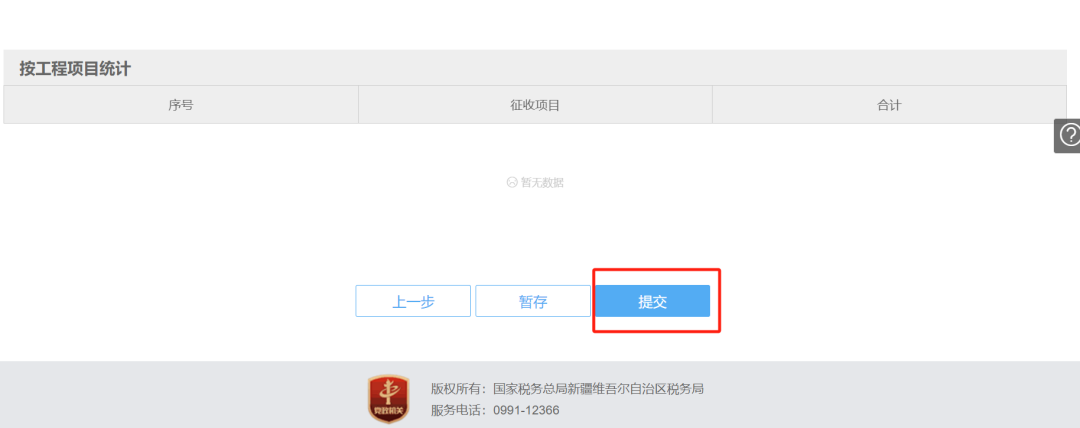The width and height of the screenshot is (1080, 428).
Task: Select the 按工程项目统计 section title
Action: [x=74, y=69]
